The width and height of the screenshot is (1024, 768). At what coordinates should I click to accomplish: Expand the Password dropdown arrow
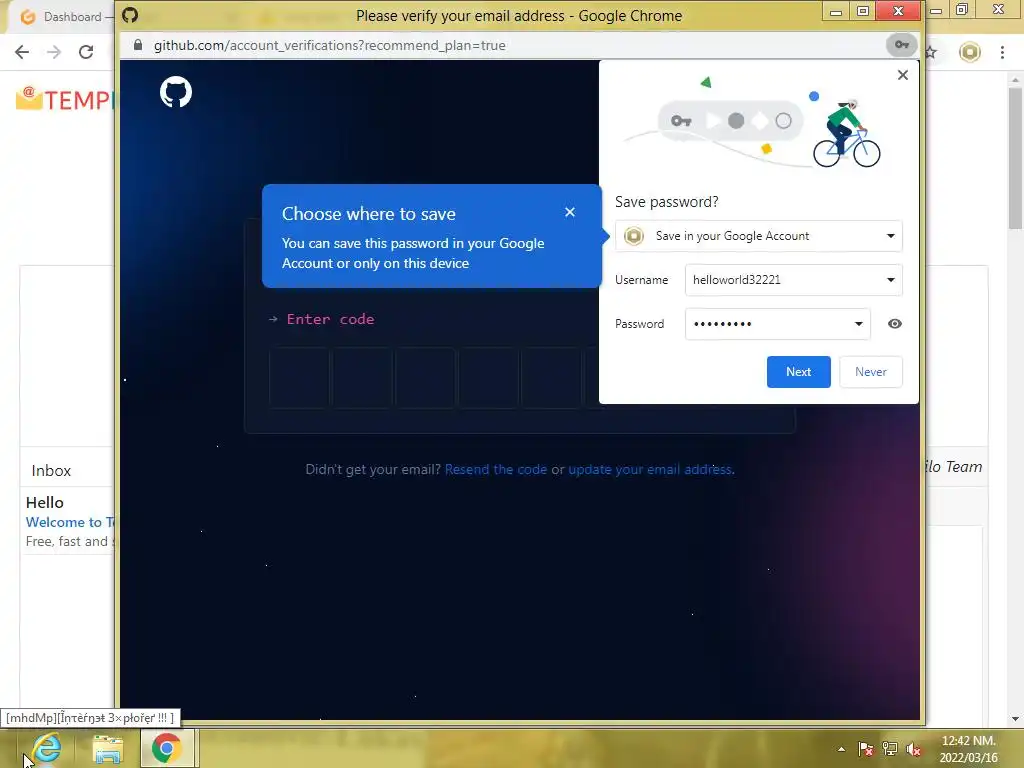point(859,324)
